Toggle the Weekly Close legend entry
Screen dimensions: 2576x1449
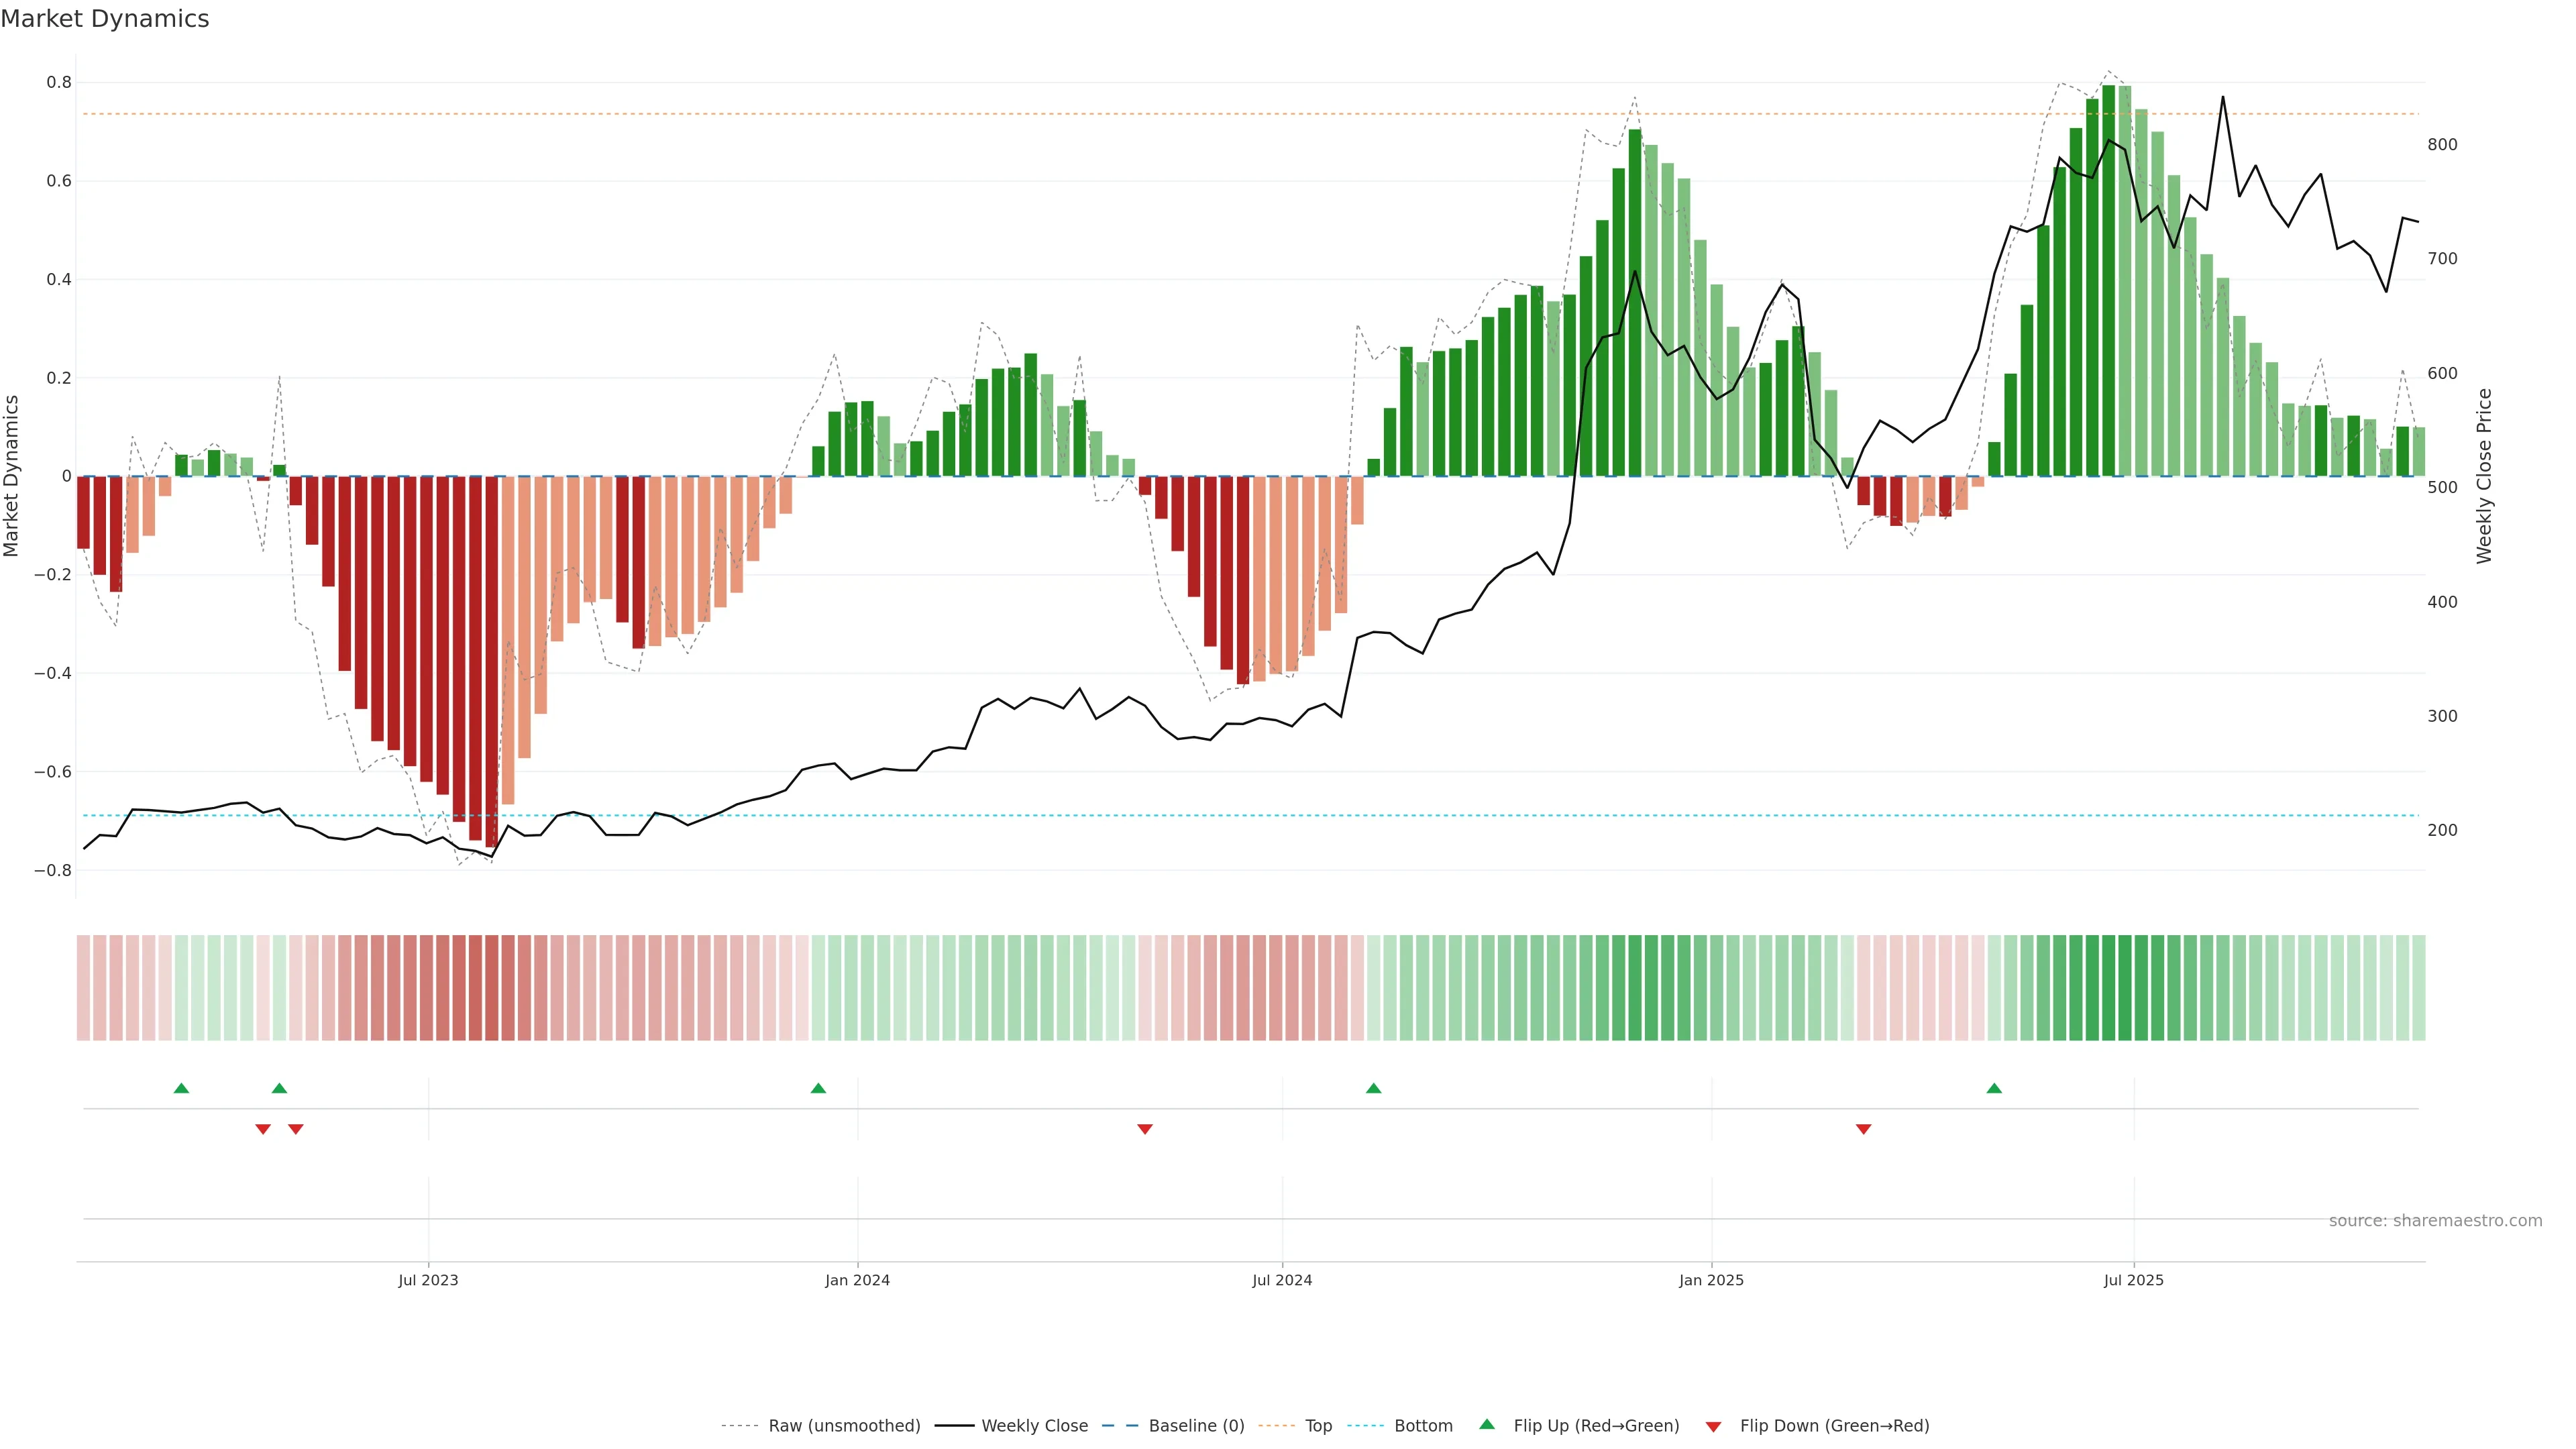[1034, 1426]
